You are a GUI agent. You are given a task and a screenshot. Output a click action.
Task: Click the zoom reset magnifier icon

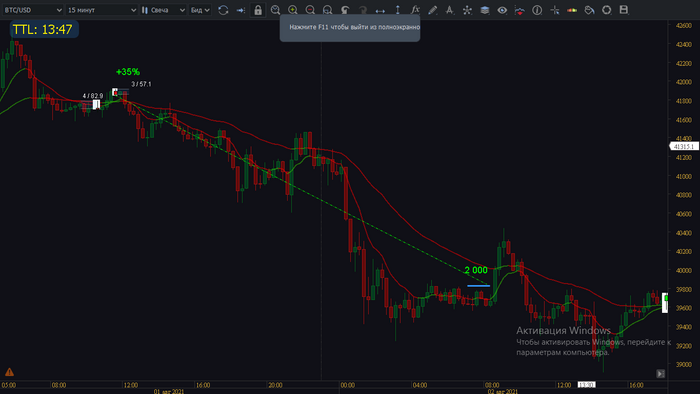coord(328,10)
